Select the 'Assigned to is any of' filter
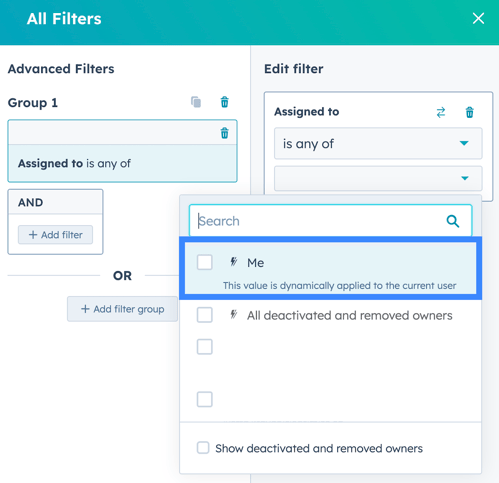 (122, 163)
